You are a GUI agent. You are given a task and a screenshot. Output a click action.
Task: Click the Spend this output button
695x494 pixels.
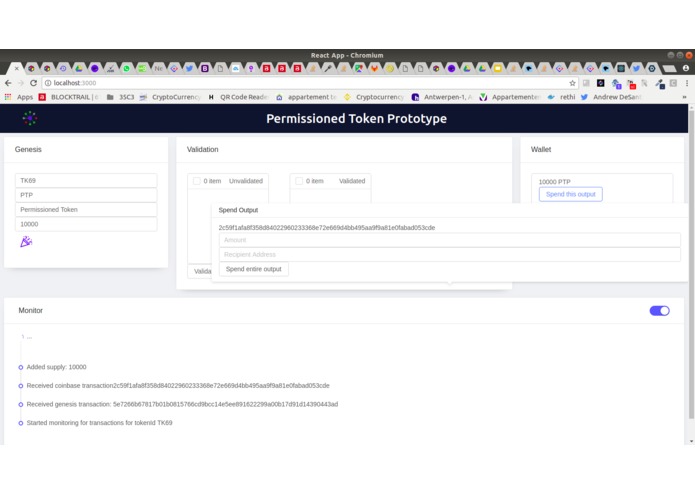(x=570, y=194)
